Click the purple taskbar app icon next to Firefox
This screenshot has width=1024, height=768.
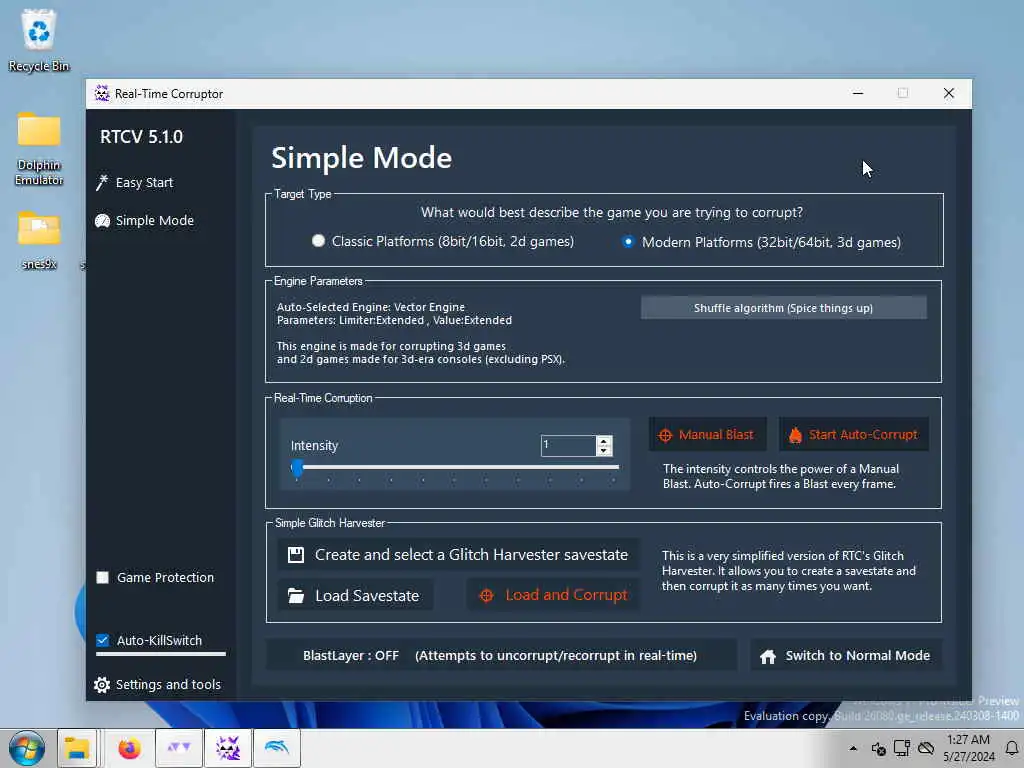point(178,748)
